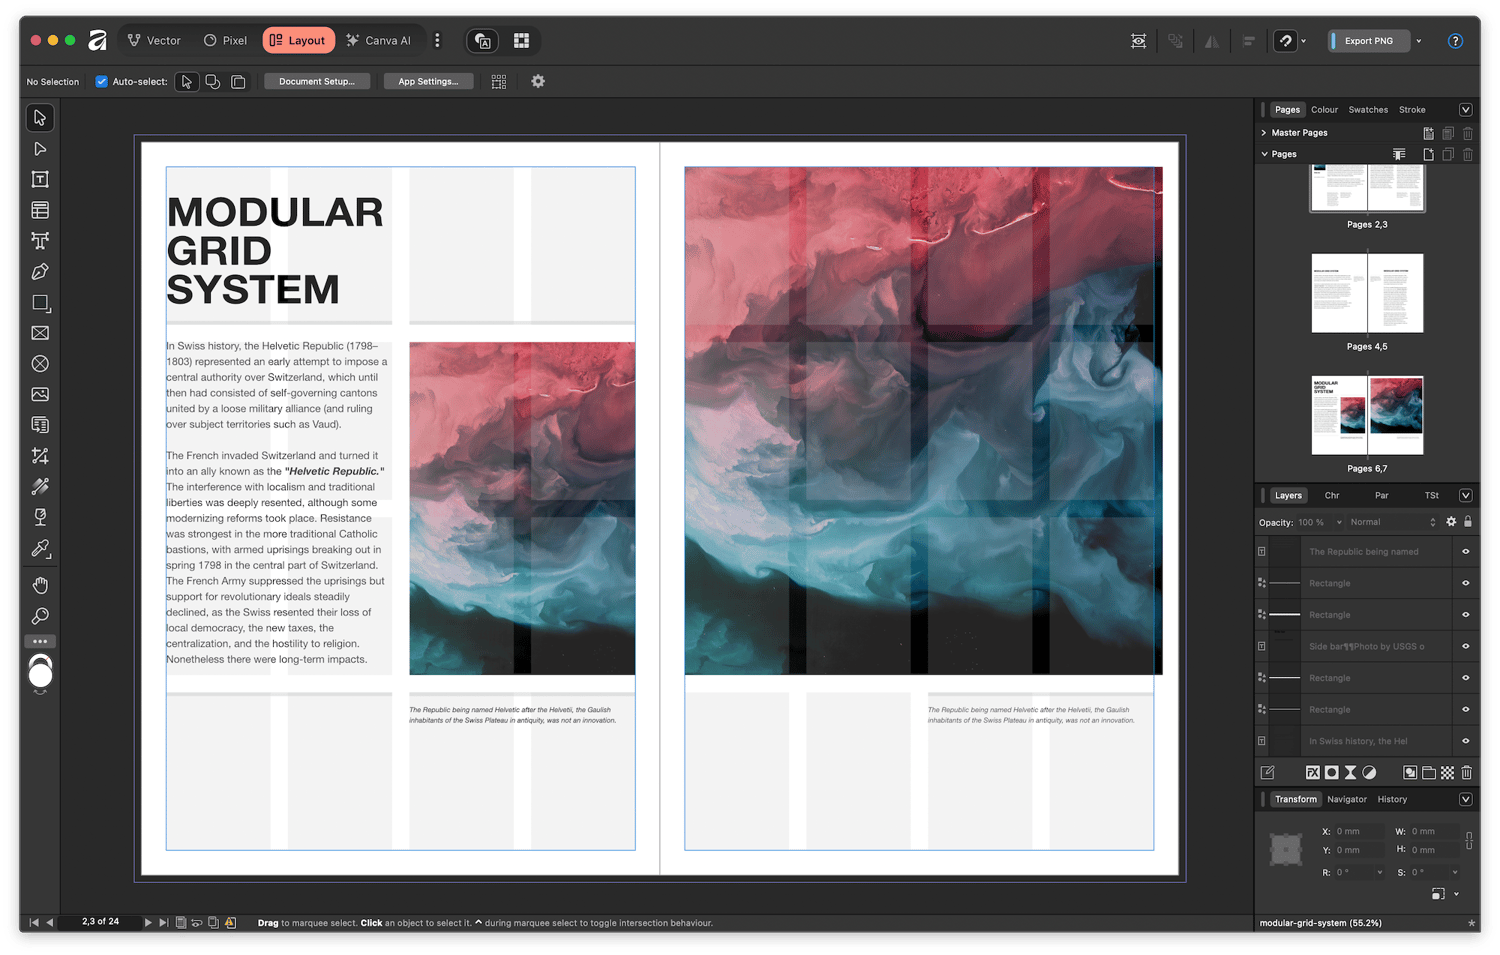
Task: Collapse the Pages section
Action: [1264, 154]
